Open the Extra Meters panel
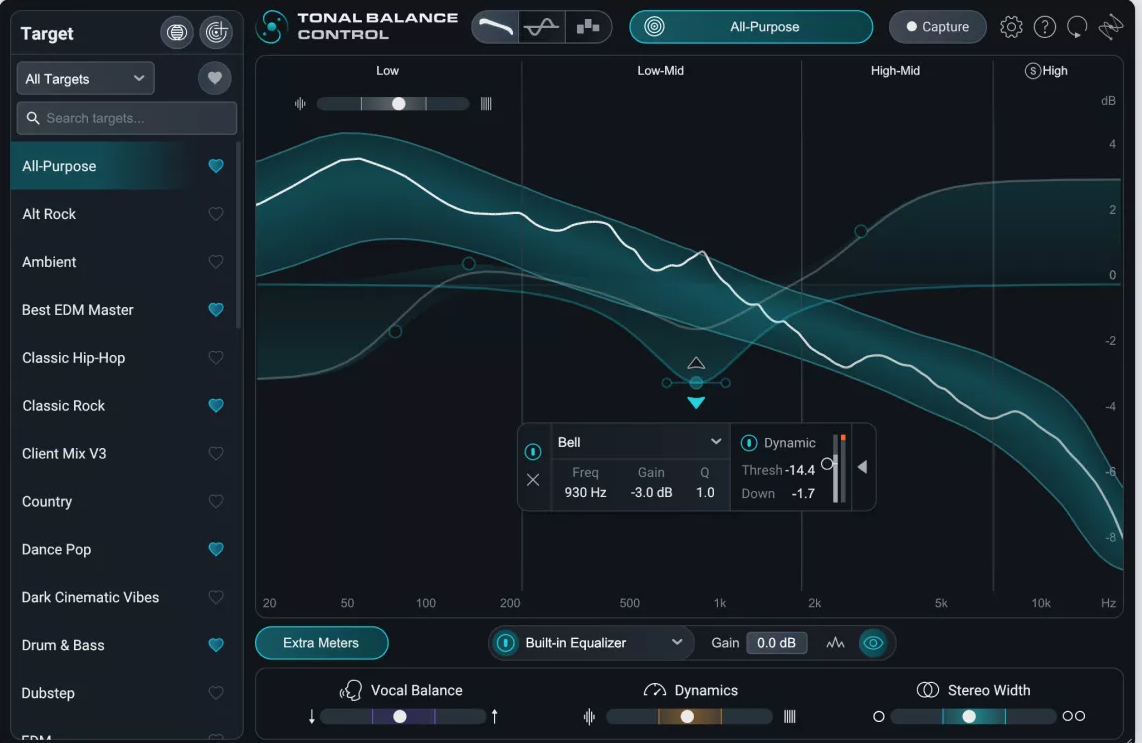Screen dimensions: 1142x743 point(321,643)
